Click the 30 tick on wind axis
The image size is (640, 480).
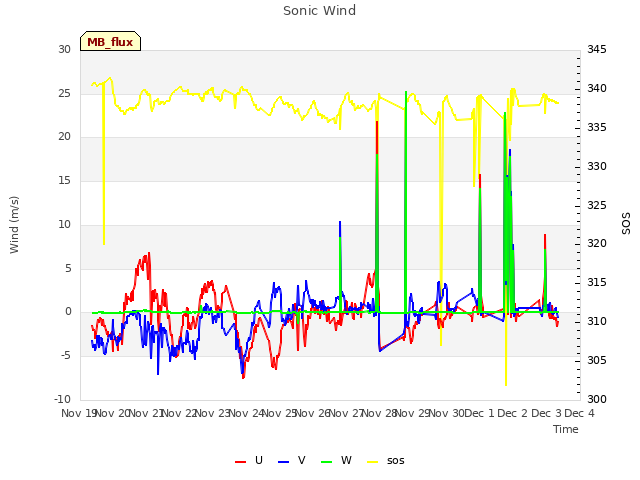click(x=64, y=49)
